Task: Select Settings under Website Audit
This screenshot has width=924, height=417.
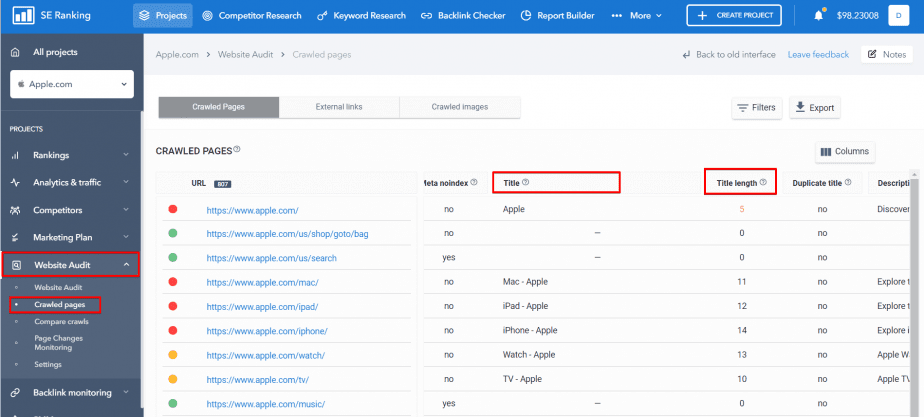Action: pos(48,365)
